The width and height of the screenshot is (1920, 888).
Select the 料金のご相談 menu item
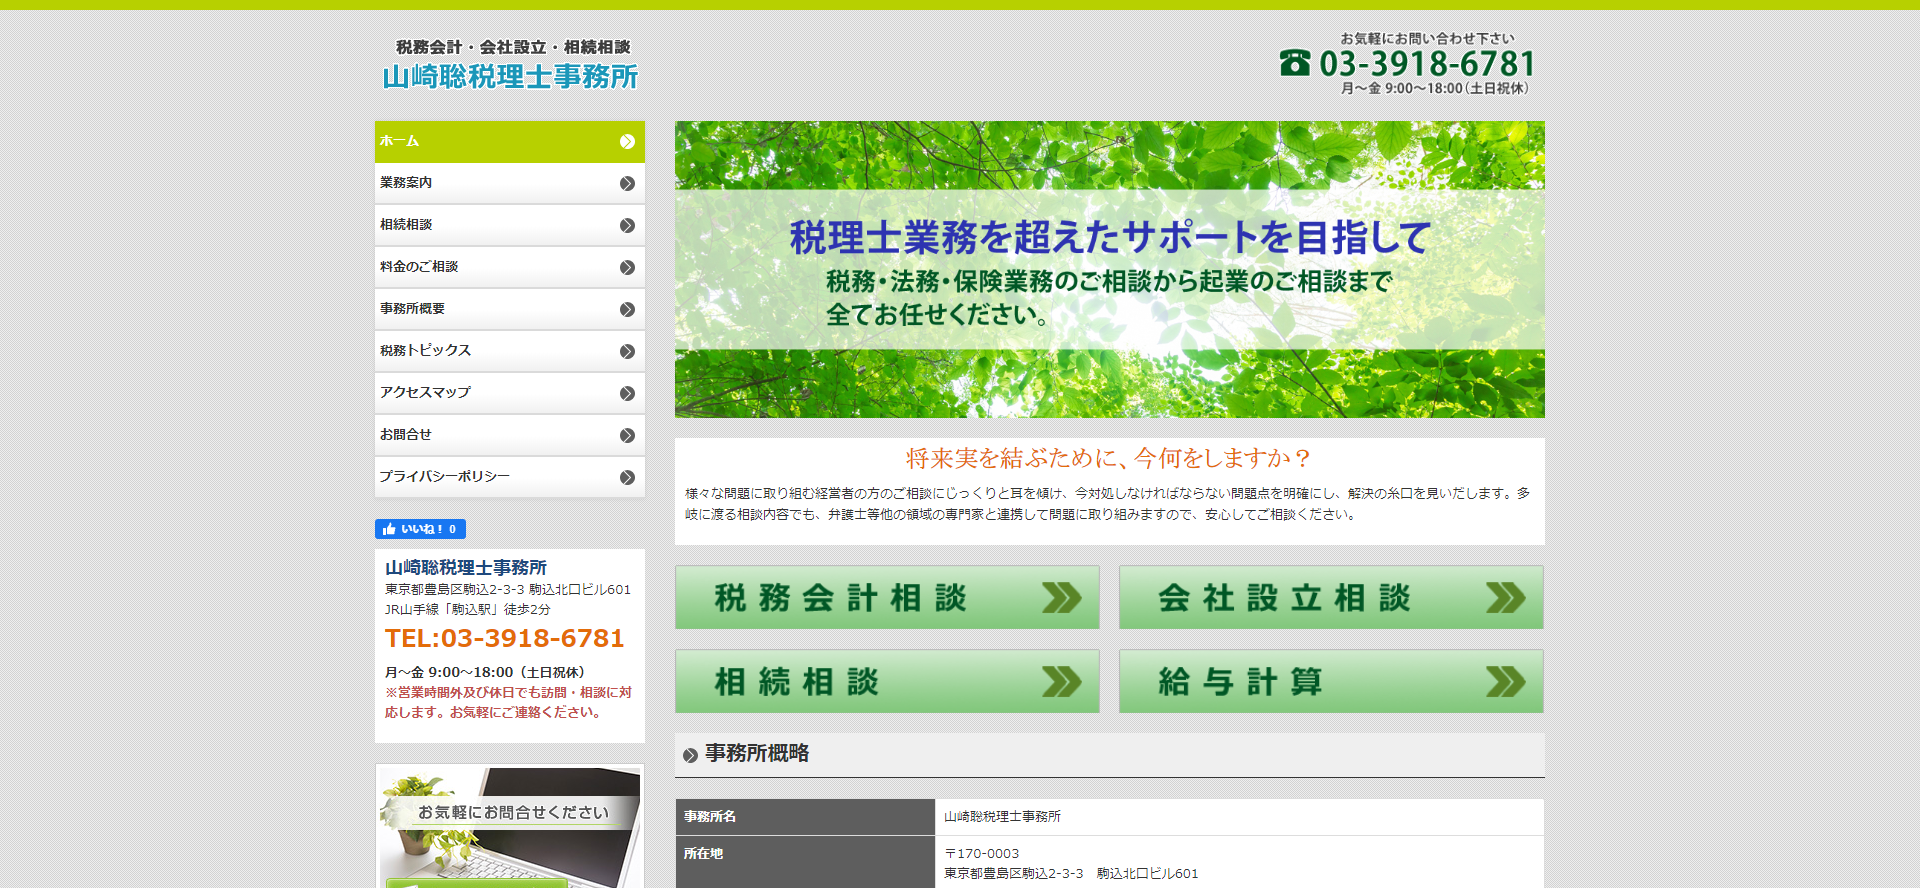pos(510,267)
